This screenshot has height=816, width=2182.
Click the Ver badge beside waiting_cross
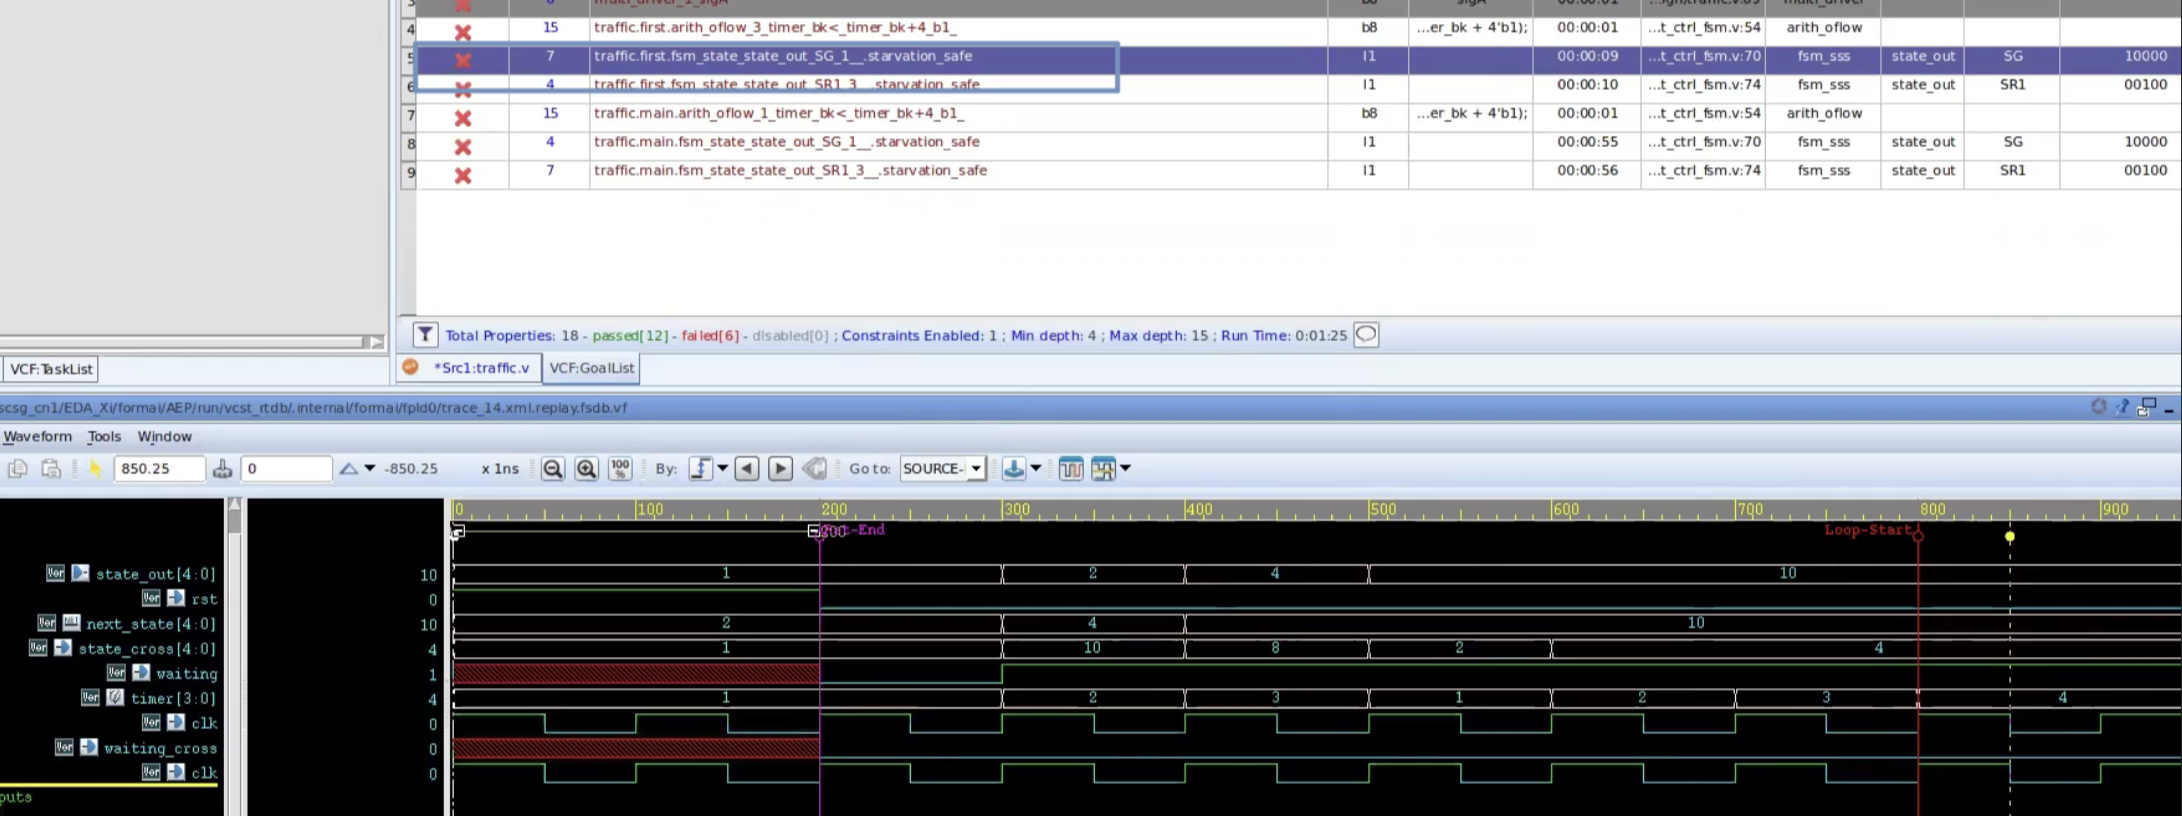pos(64,747)
